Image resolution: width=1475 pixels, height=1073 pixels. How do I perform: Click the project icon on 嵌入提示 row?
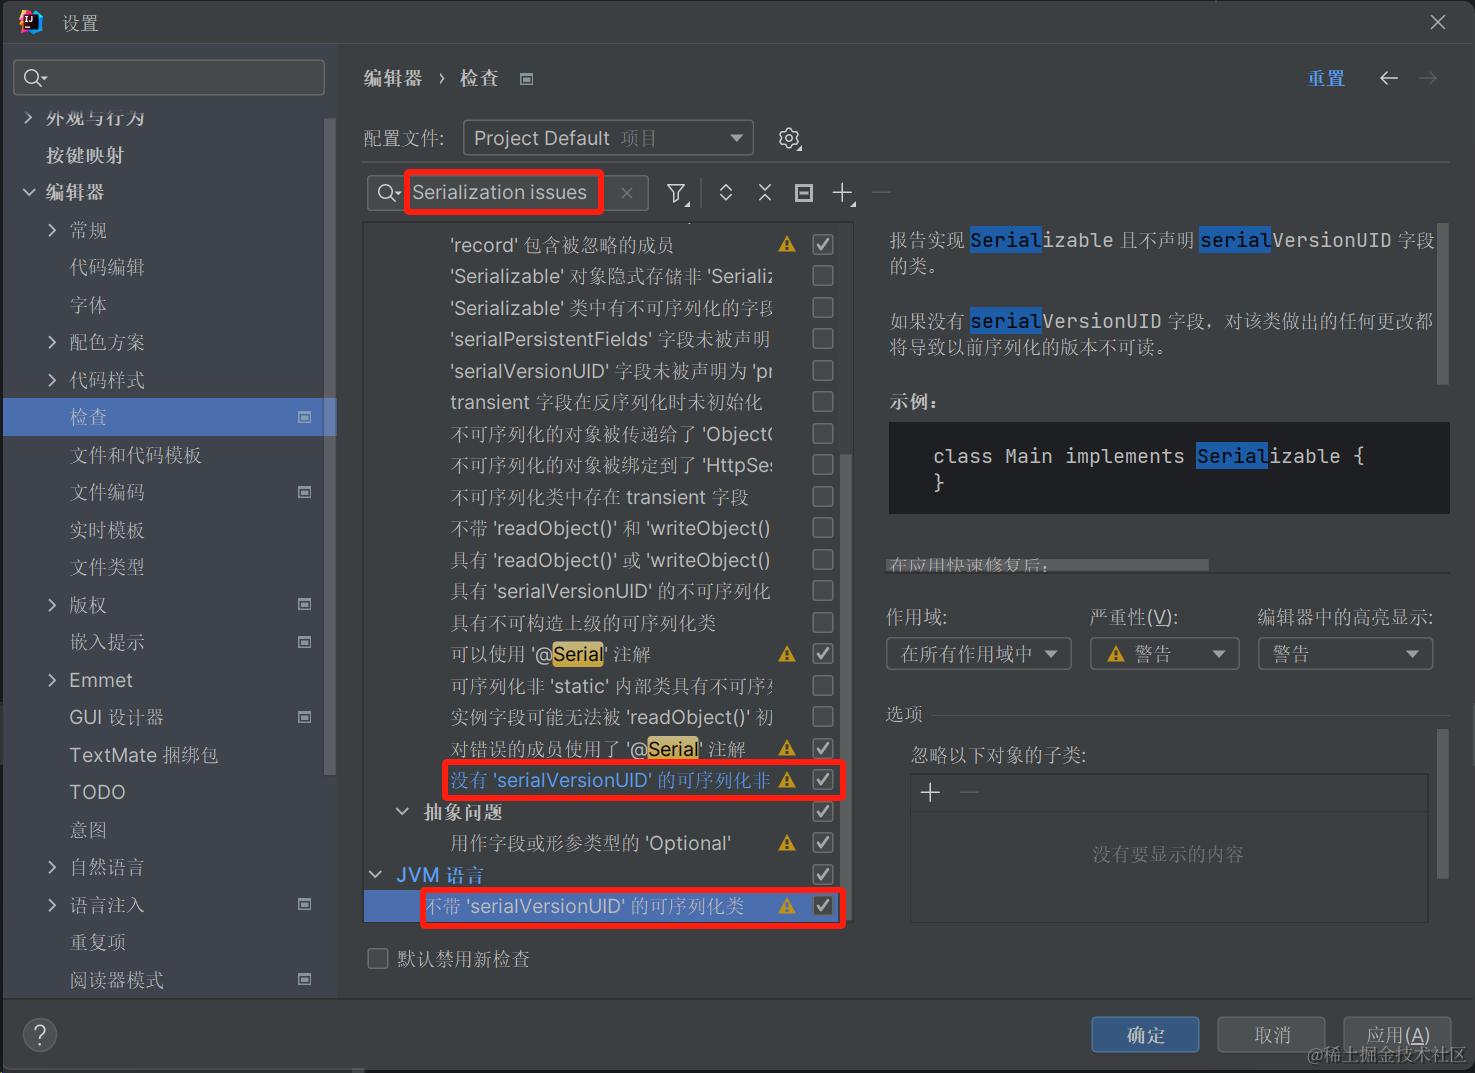click(x=305, y=642)
